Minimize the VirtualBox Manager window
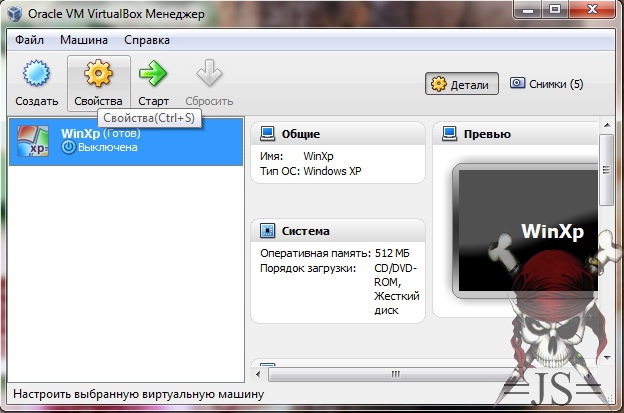This screenshot has width=624, height=413. point(528,10)
